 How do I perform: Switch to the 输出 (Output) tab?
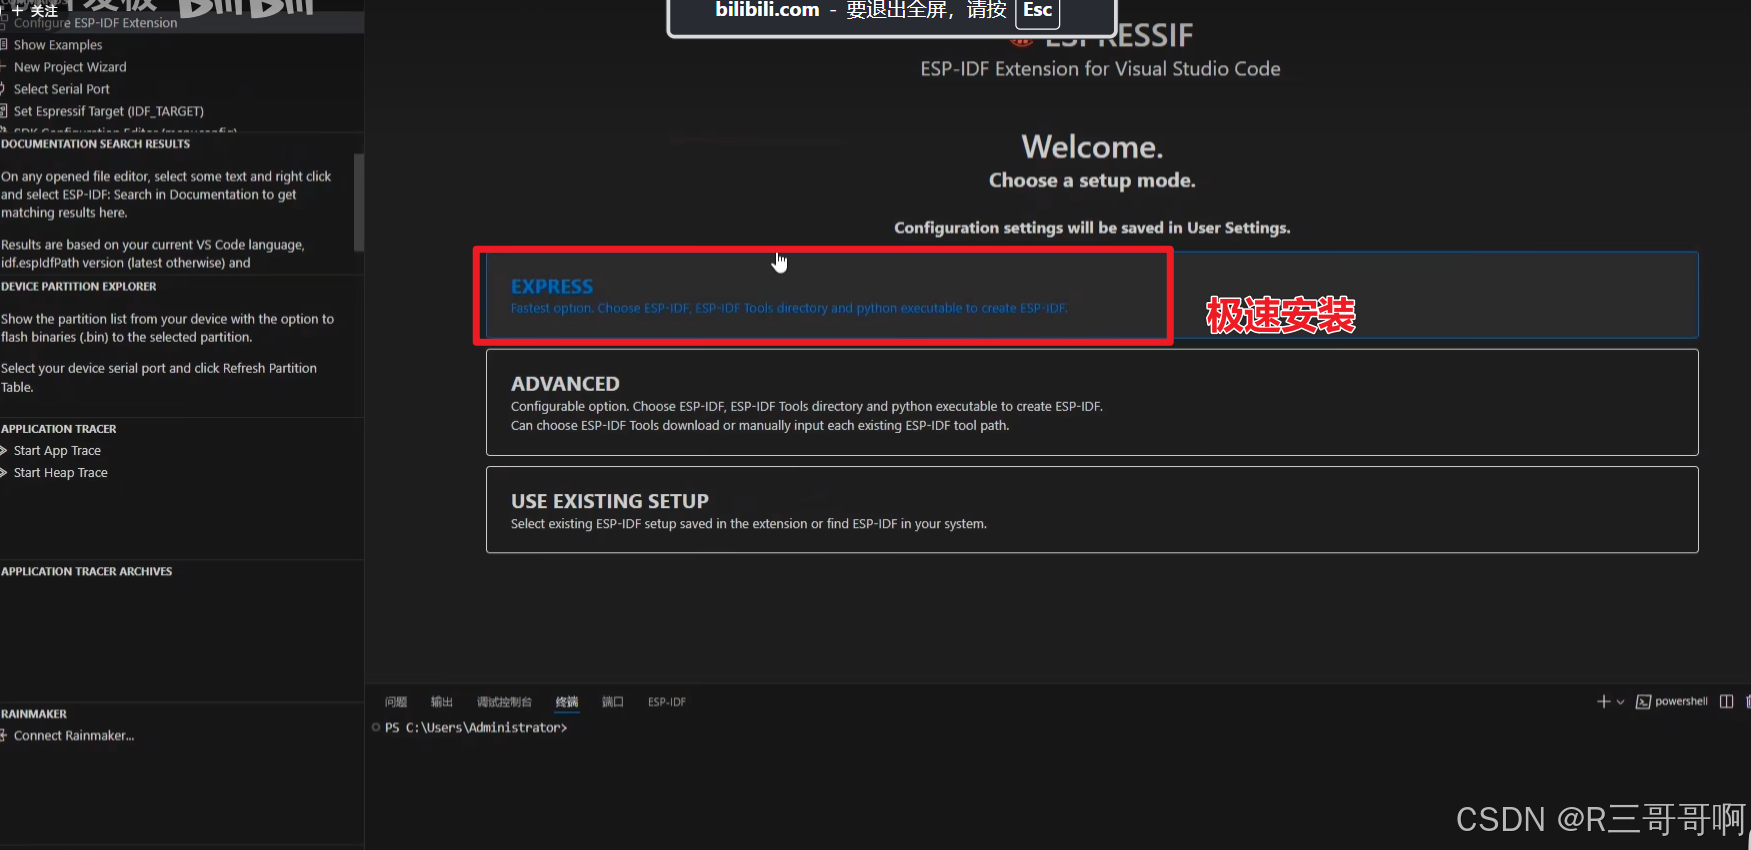tap(442, 702)
